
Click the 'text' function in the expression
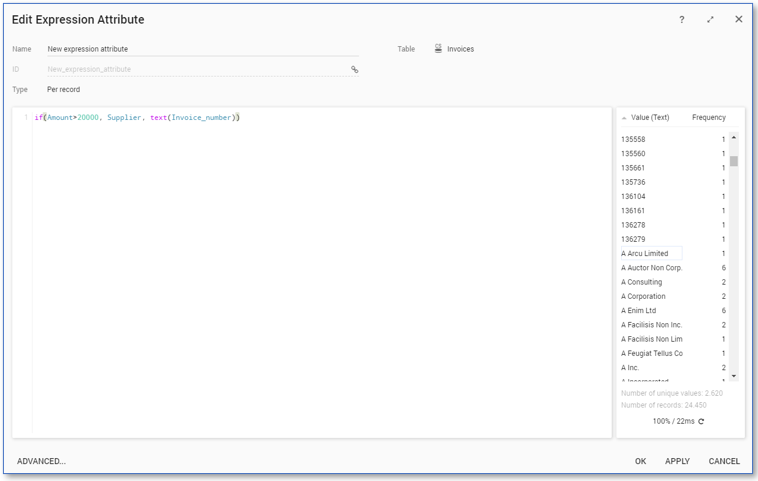159,117
